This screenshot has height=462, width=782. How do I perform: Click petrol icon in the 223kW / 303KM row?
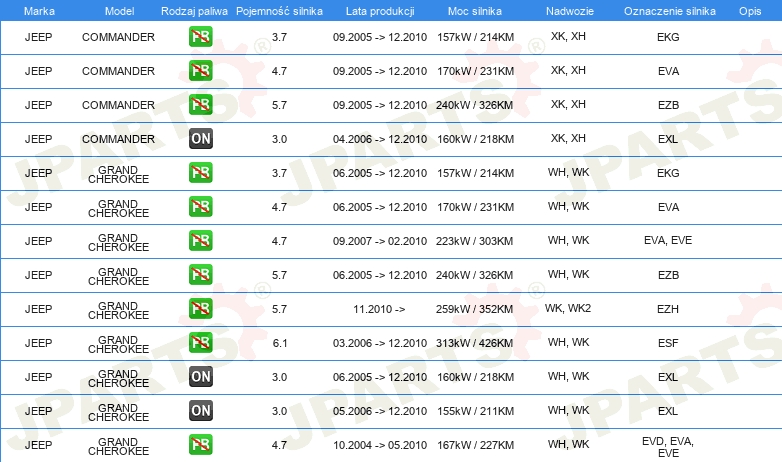tap(200, 240)
